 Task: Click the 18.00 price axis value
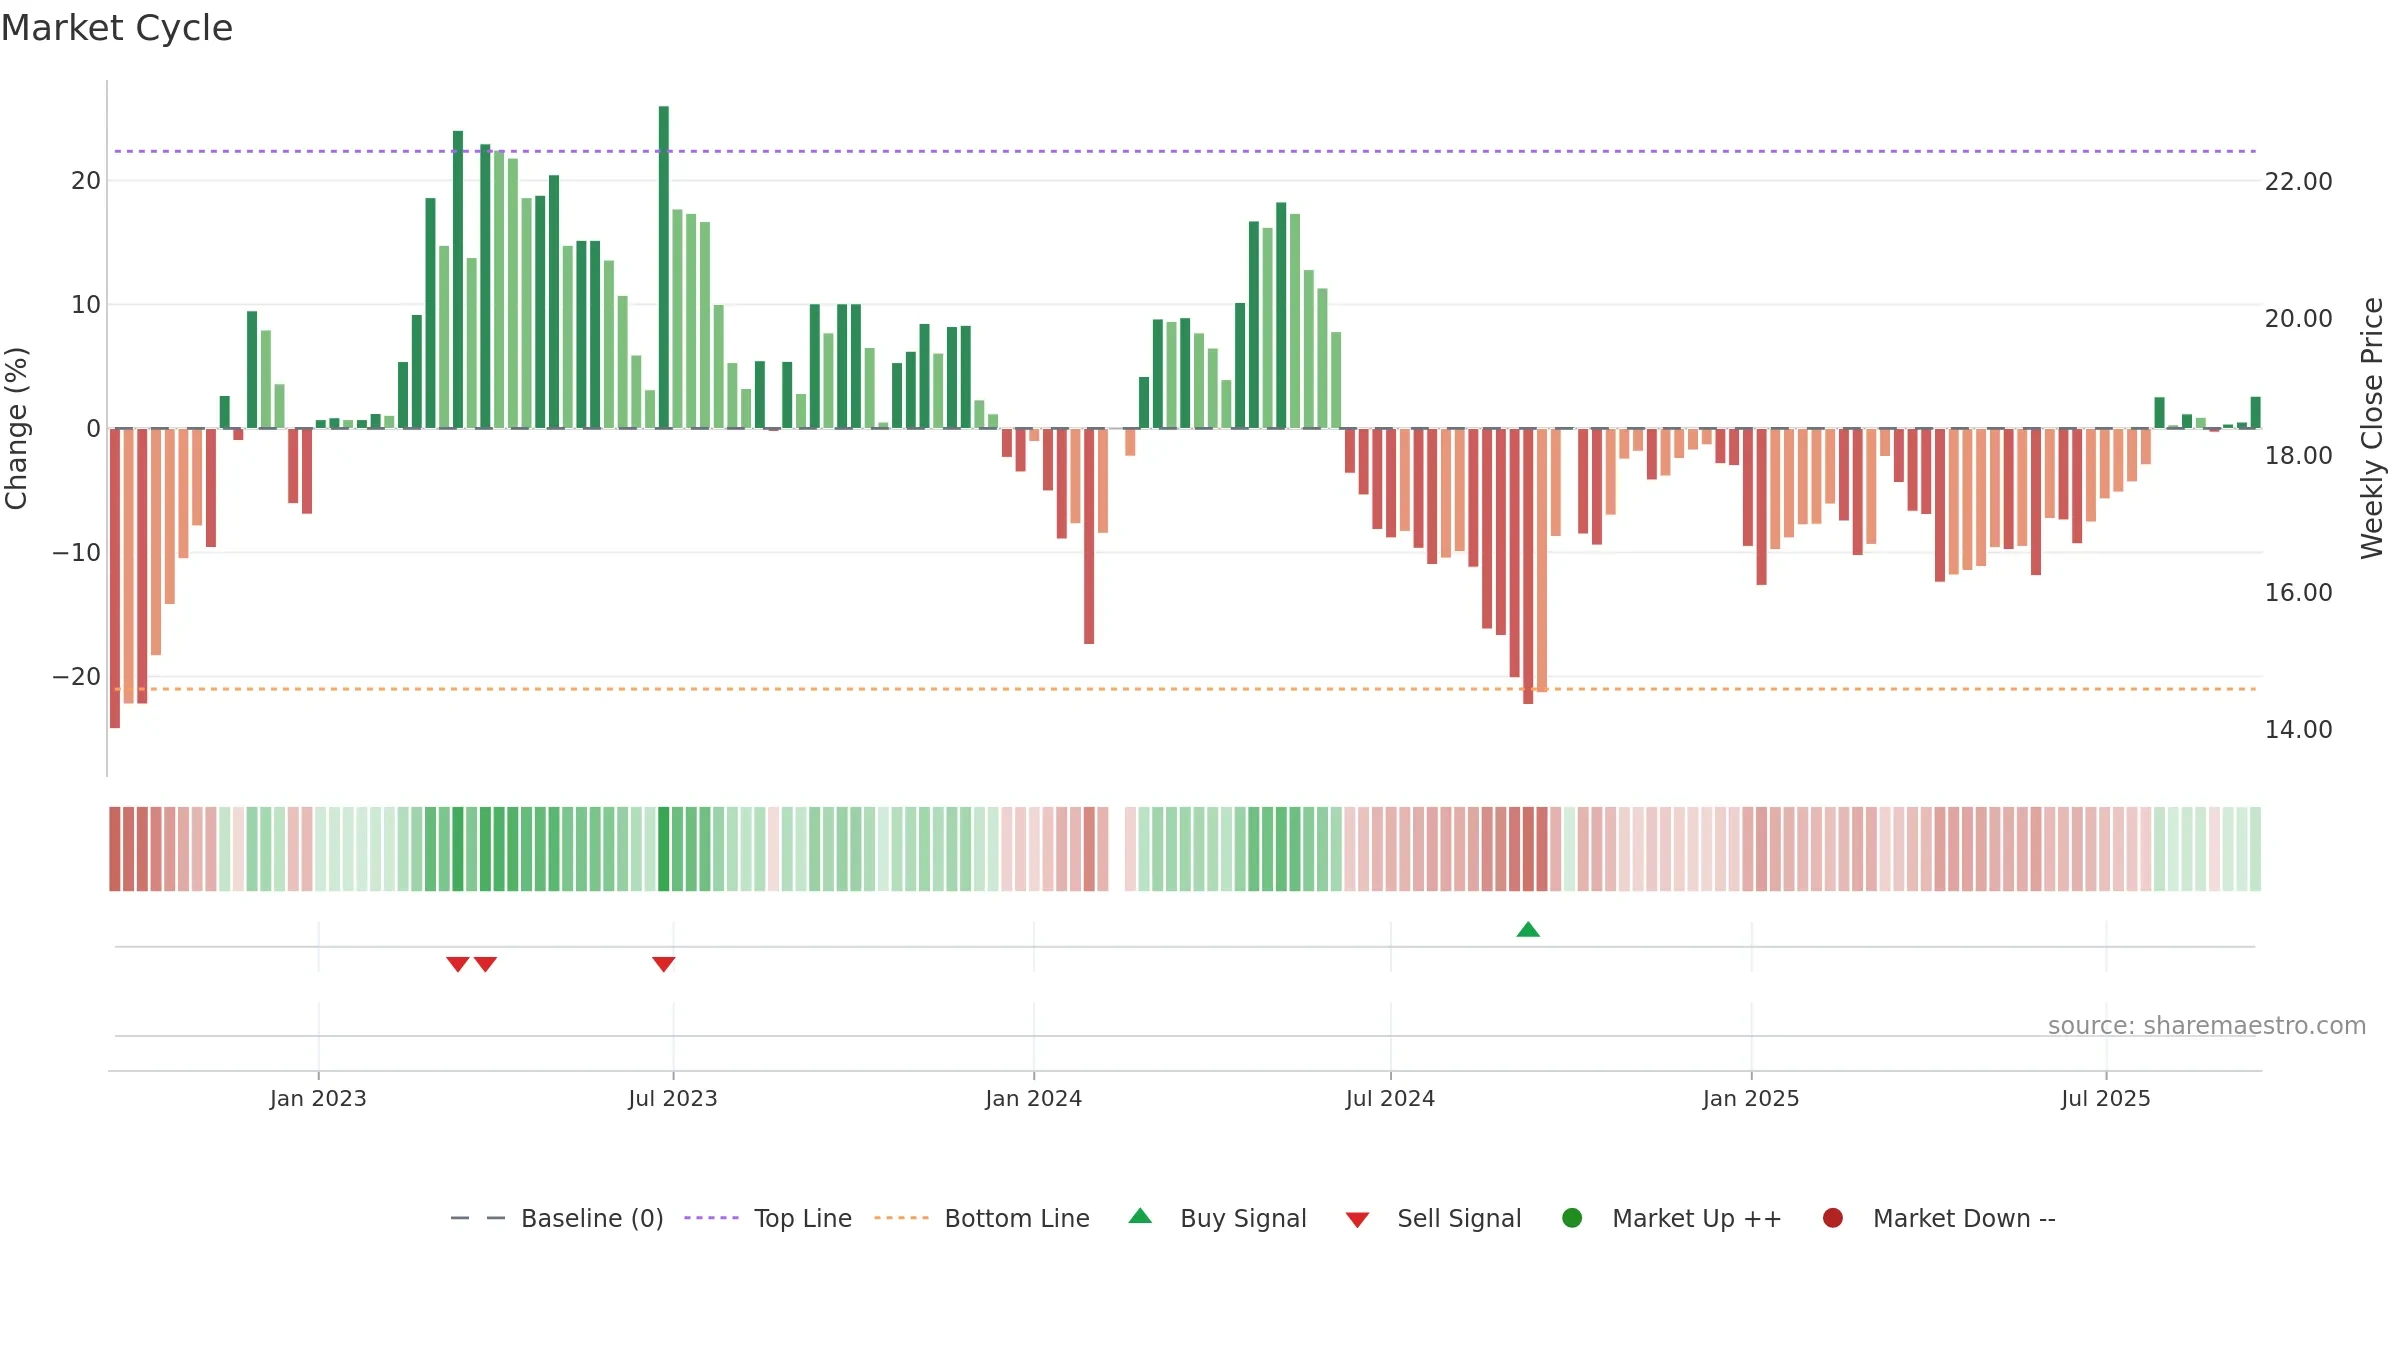coord(2298,456)
